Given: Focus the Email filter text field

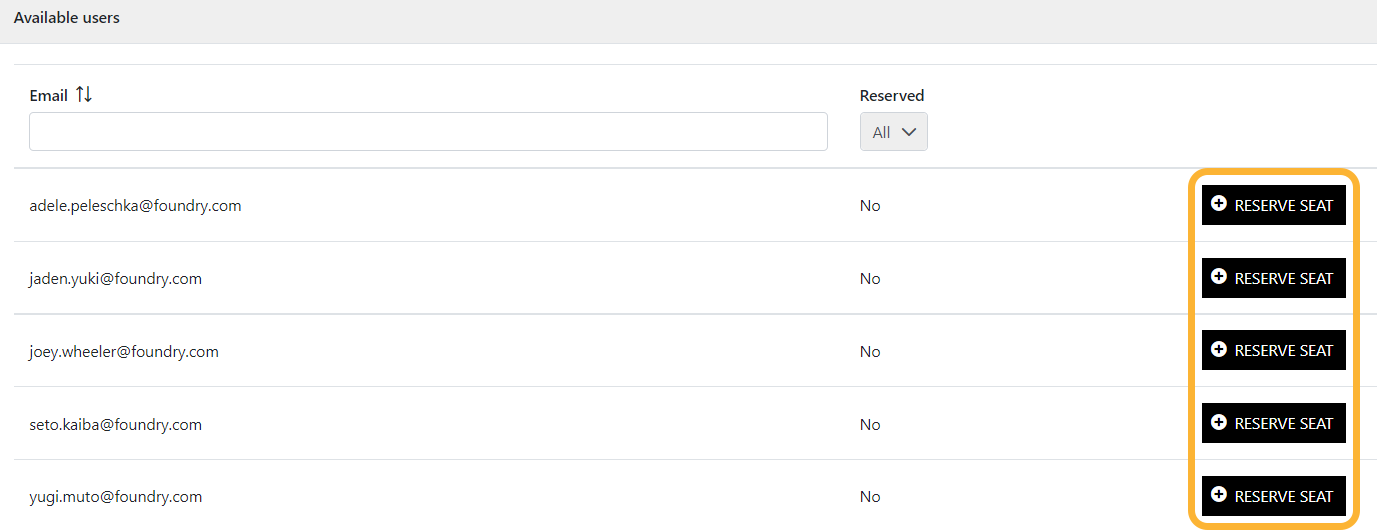Looking at the screenshot, I should (428, 132).
